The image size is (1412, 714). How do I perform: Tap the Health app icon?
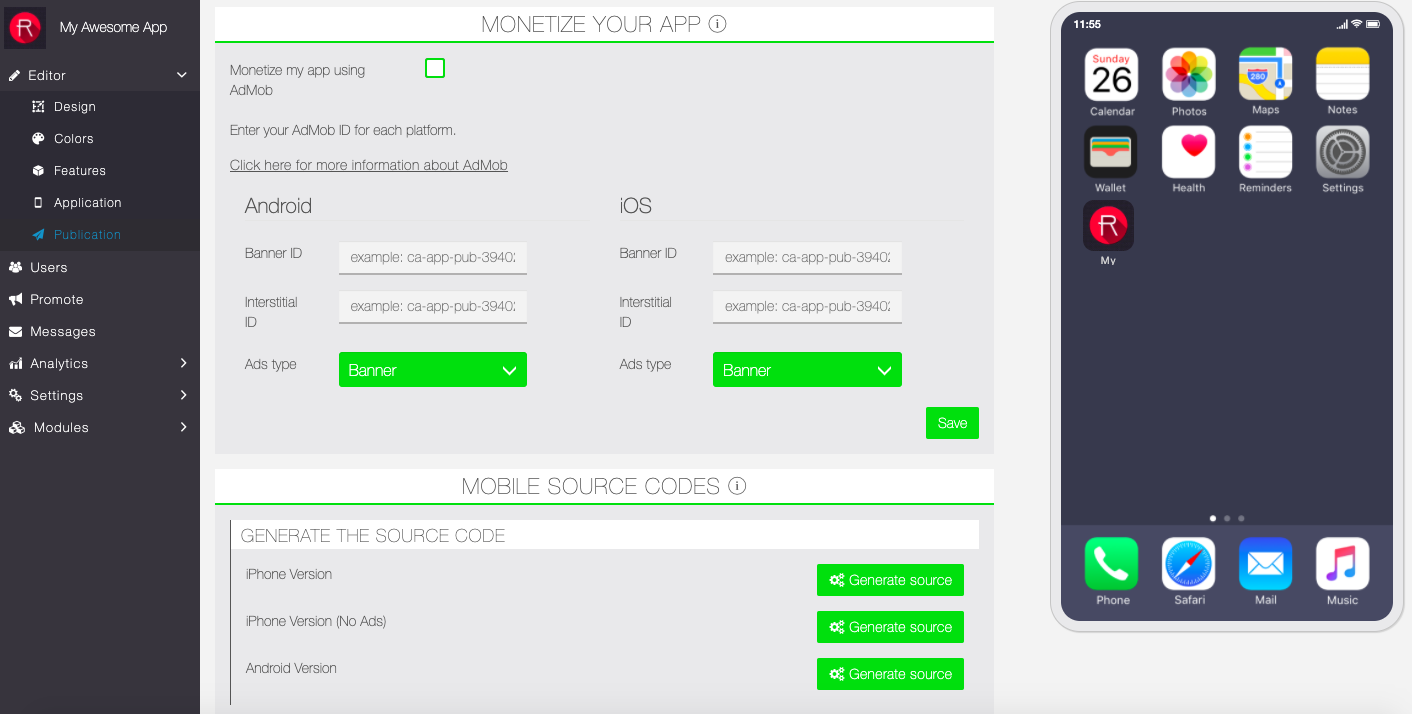point(1188,151)
